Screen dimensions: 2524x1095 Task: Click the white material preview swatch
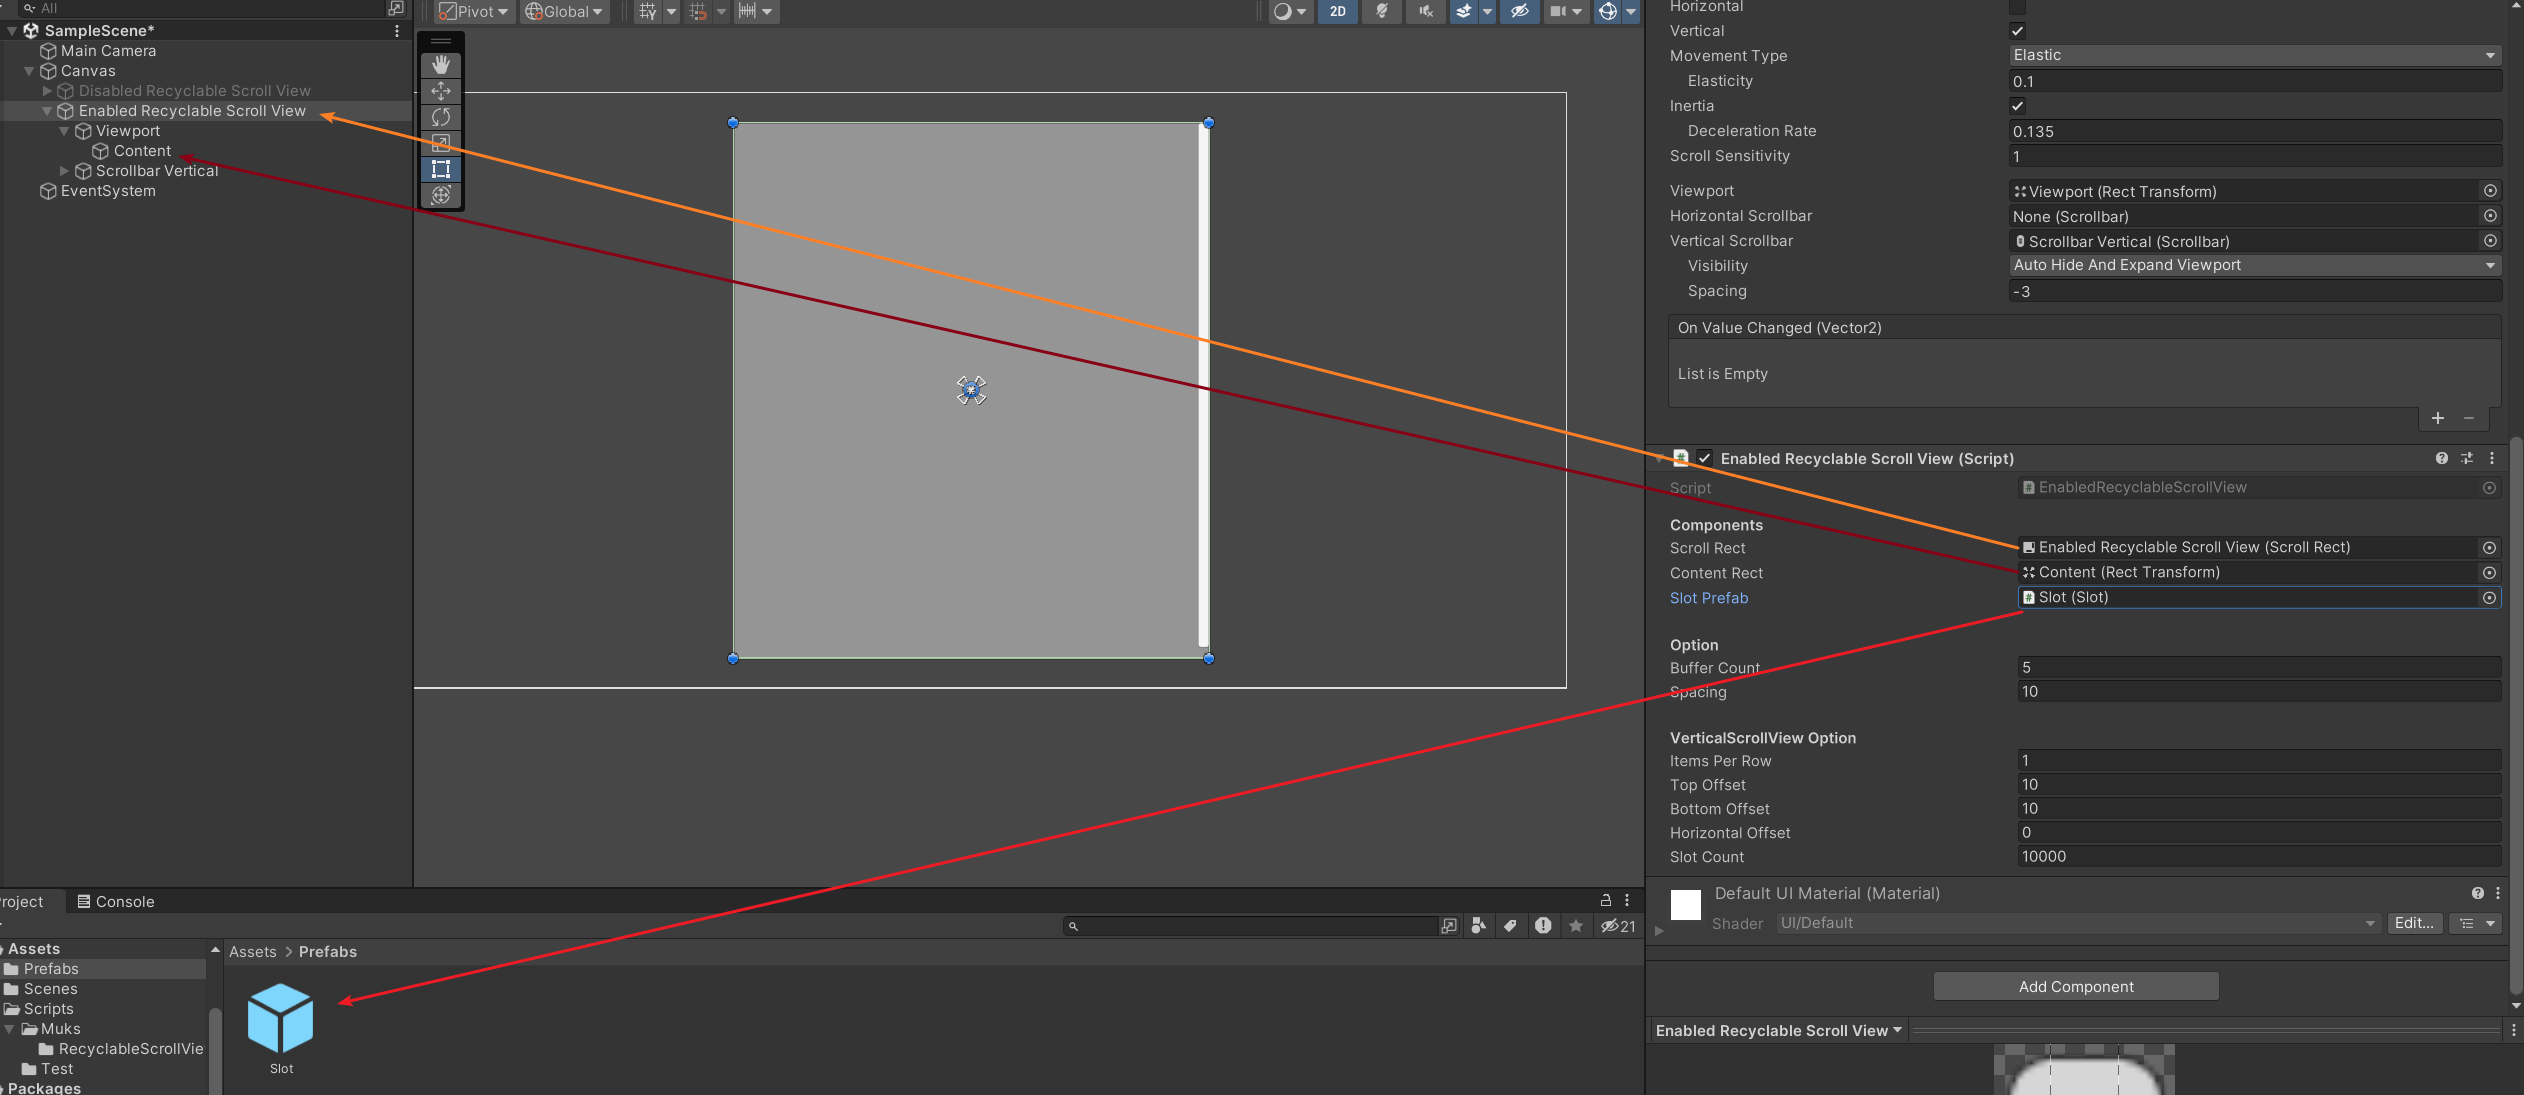click(1685, 905)
